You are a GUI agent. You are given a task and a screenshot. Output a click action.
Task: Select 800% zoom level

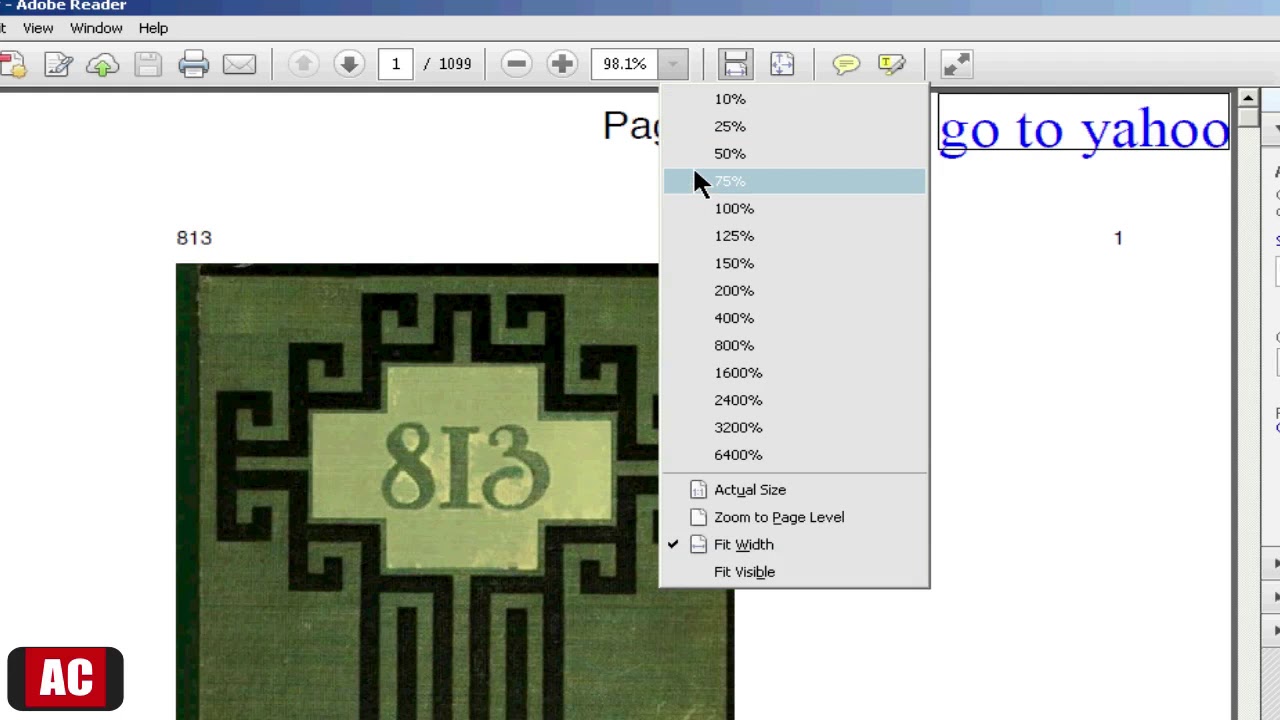click(x=794, y=345)
